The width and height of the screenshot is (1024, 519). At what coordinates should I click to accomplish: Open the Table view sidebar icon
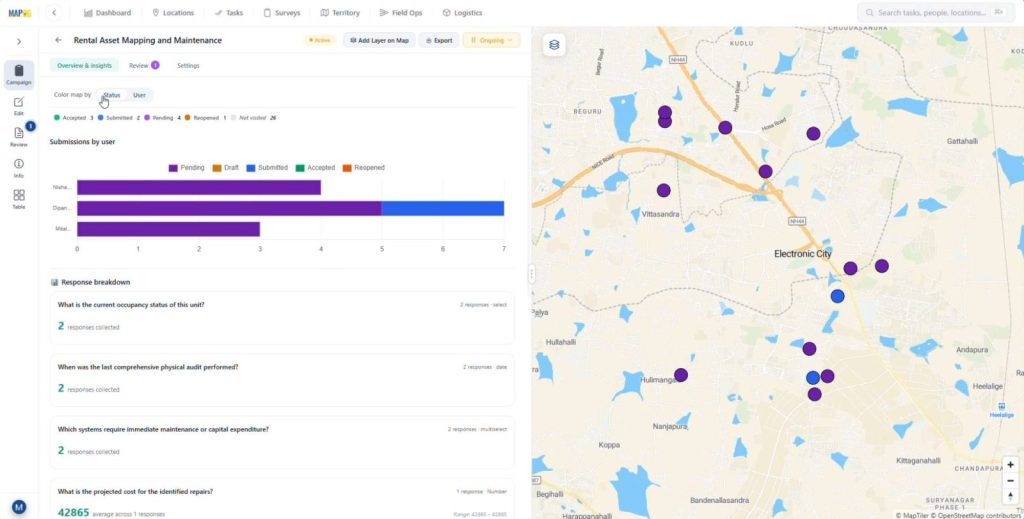click(19, 198)
